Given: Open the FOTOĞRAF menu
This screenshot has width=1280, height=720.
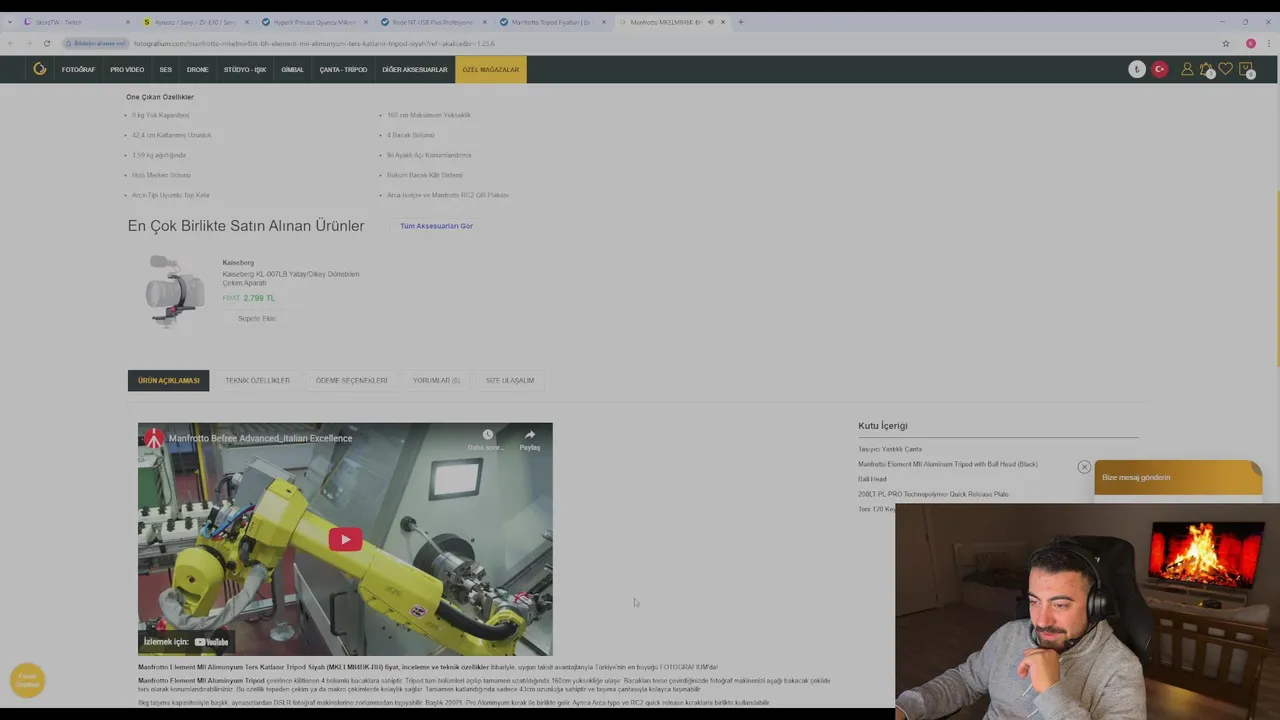Looking at the screenshot, I should (78, 70).
